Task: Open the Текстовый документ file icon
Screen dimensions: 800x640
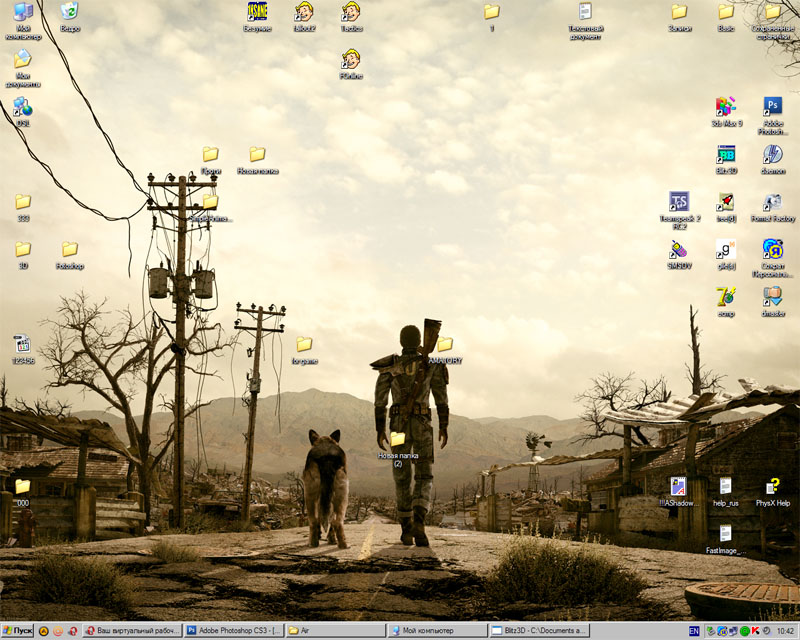Action: [x=585, y=12]
